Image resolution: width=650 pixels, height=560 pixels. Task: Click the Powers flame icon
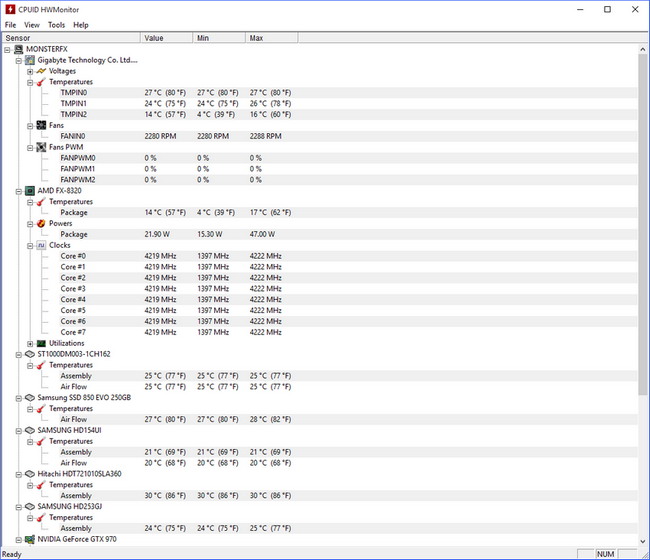(41, 223)
